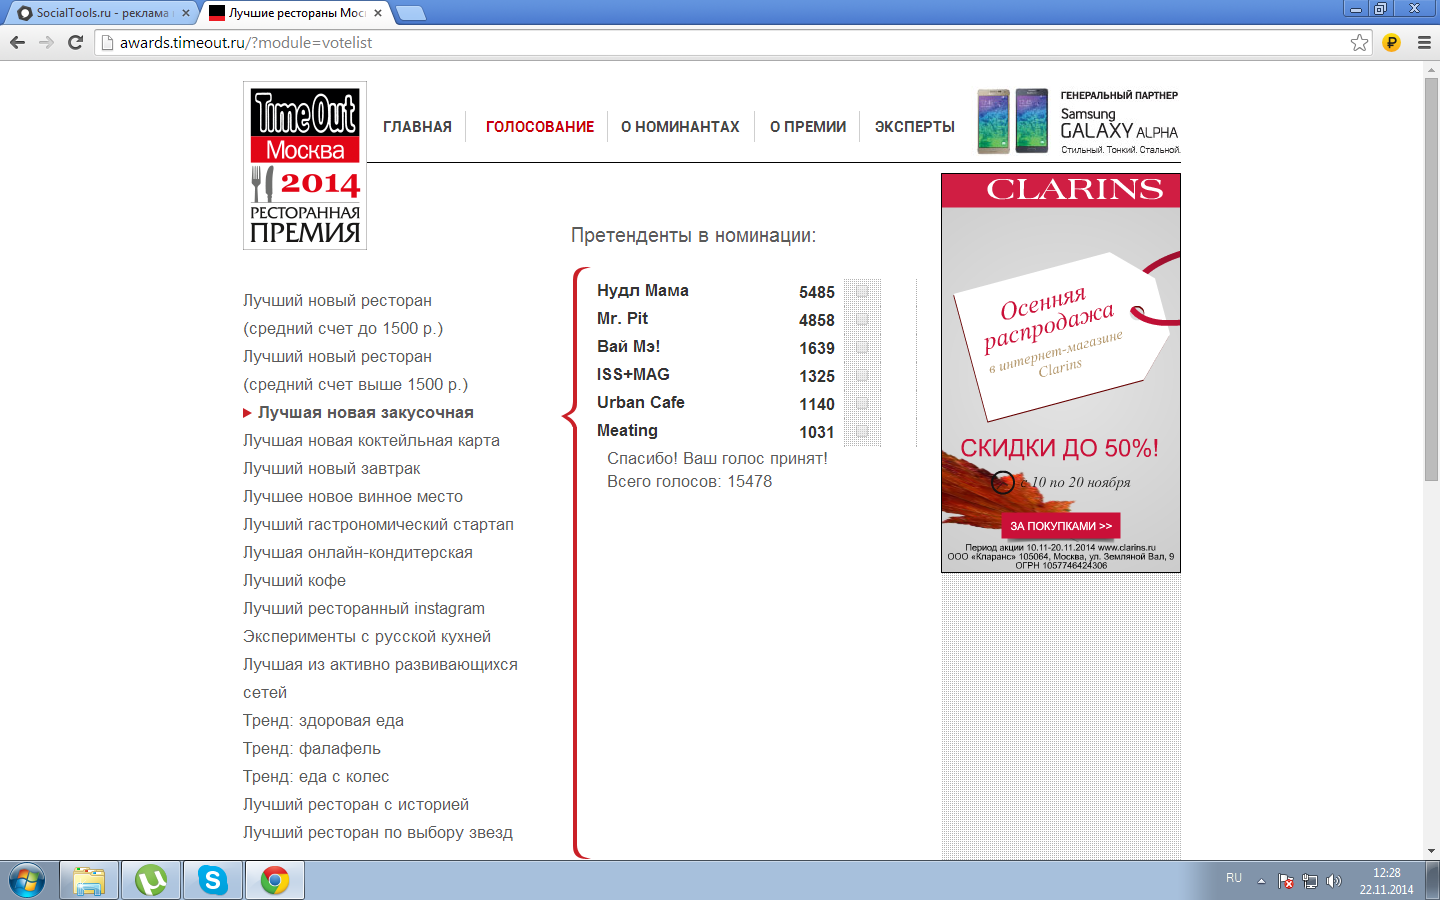Open uTorrent from the taskbar
1440x900 pixels.
151,881
